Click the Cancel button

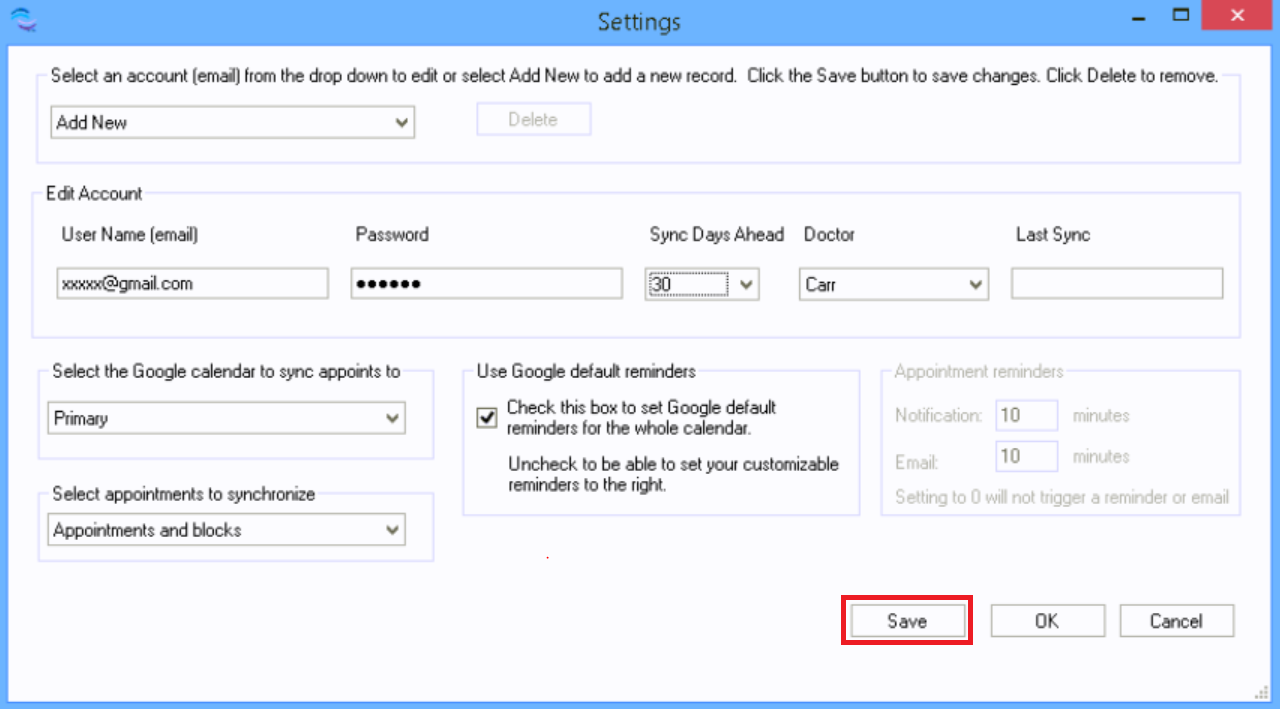(x=1176, y=621)
